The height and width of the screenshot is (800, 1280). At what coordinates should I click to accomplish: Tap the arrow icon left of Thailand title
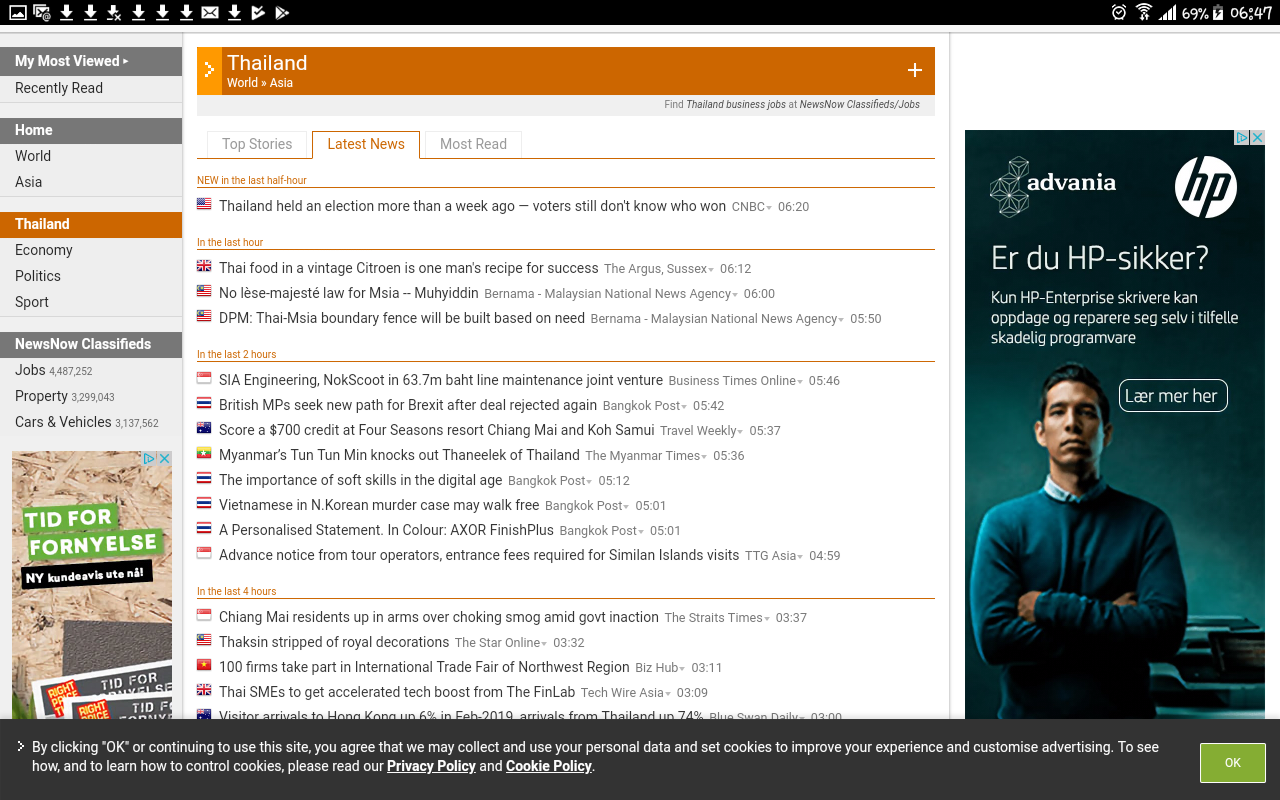coord(209,70)
